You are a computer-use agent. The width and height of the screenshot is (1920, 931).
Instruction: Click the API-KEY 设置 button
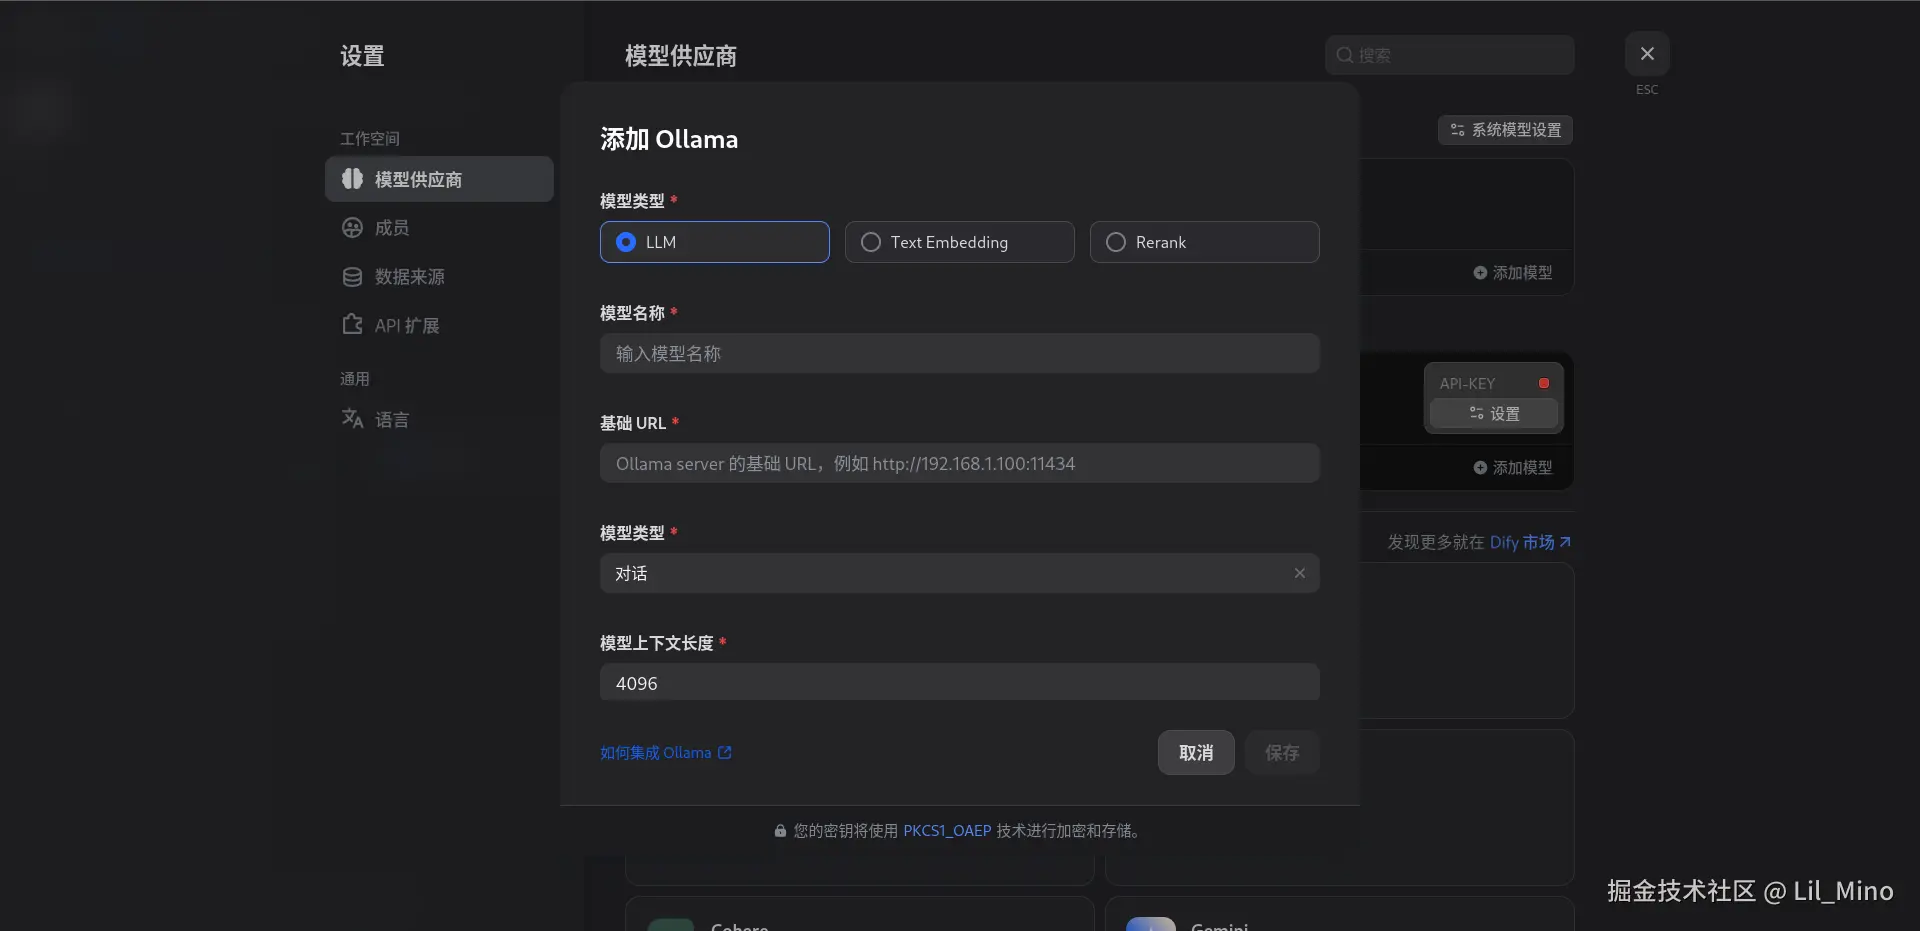click(x=1494, y=414)
